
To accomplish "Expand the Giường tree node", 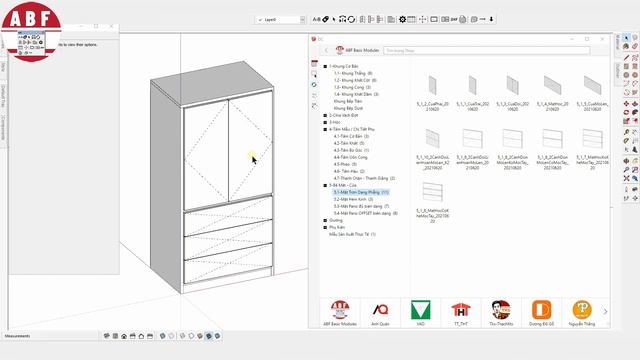I will point(325,220).
